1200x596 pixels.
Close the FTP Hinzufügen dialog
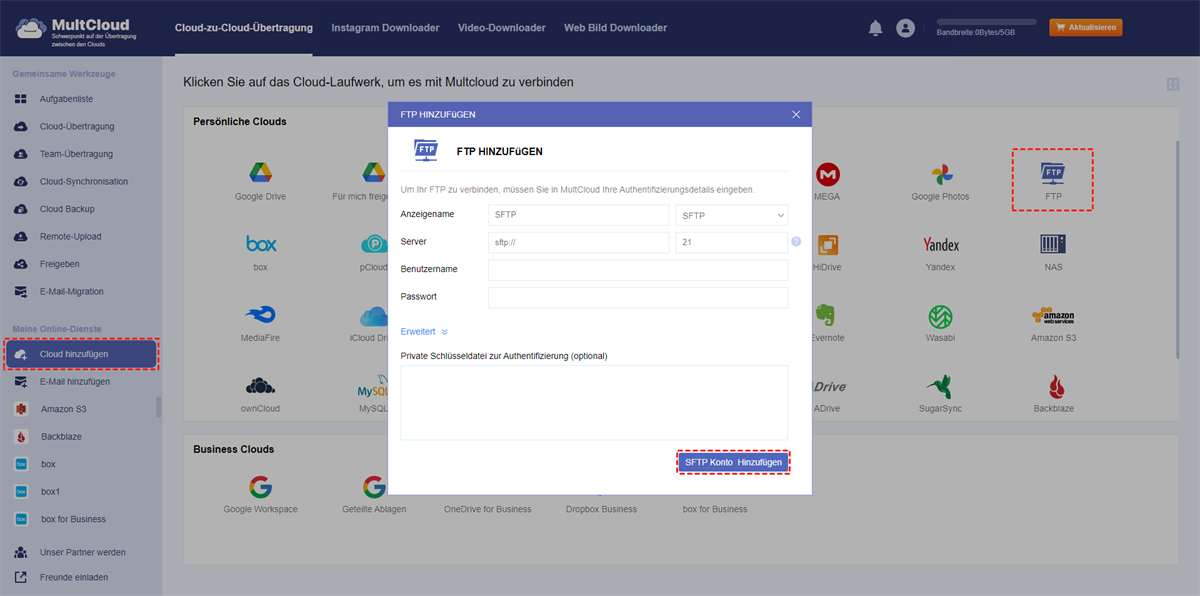796,115
